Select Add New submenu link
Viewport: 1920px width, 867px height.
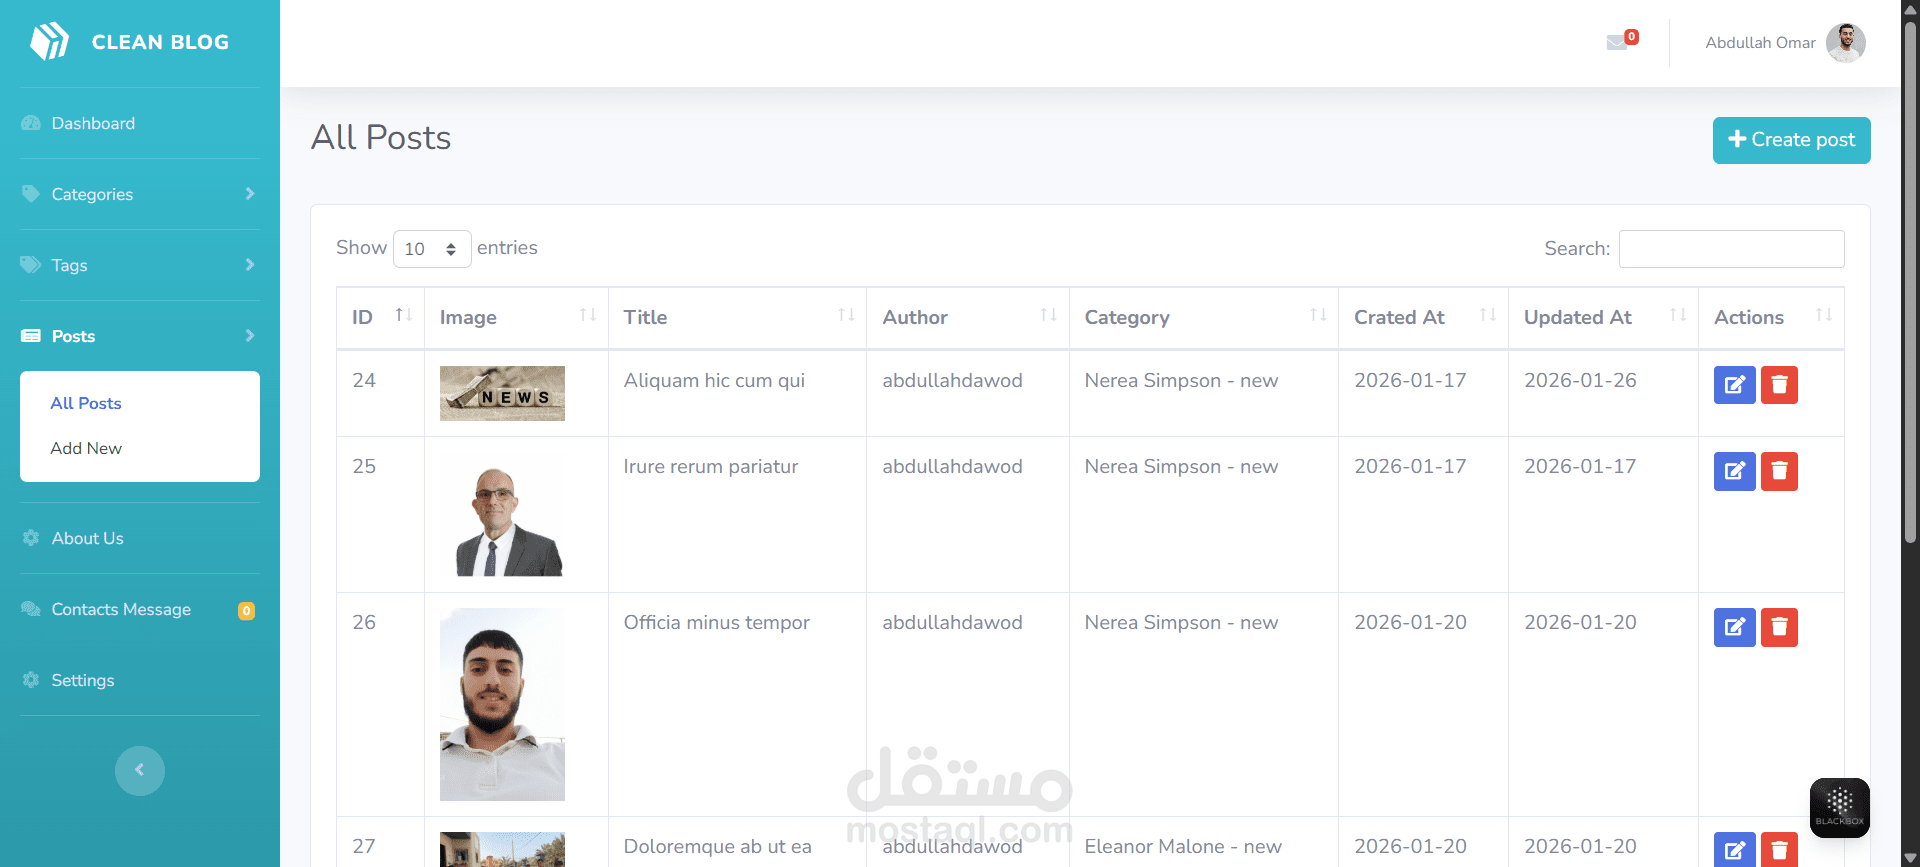click(x=86, y=448)
